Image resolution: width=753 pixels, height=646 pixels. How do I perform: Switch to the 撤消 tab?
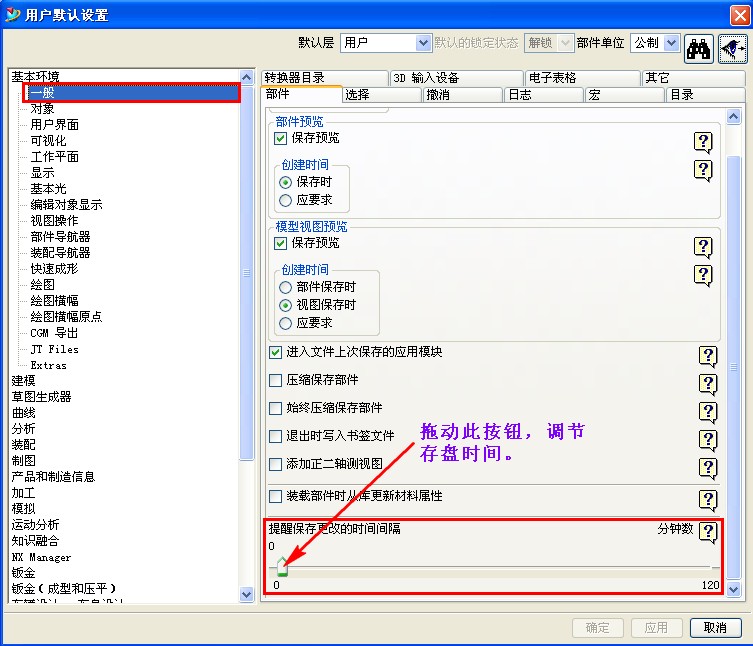pos(463,95)
